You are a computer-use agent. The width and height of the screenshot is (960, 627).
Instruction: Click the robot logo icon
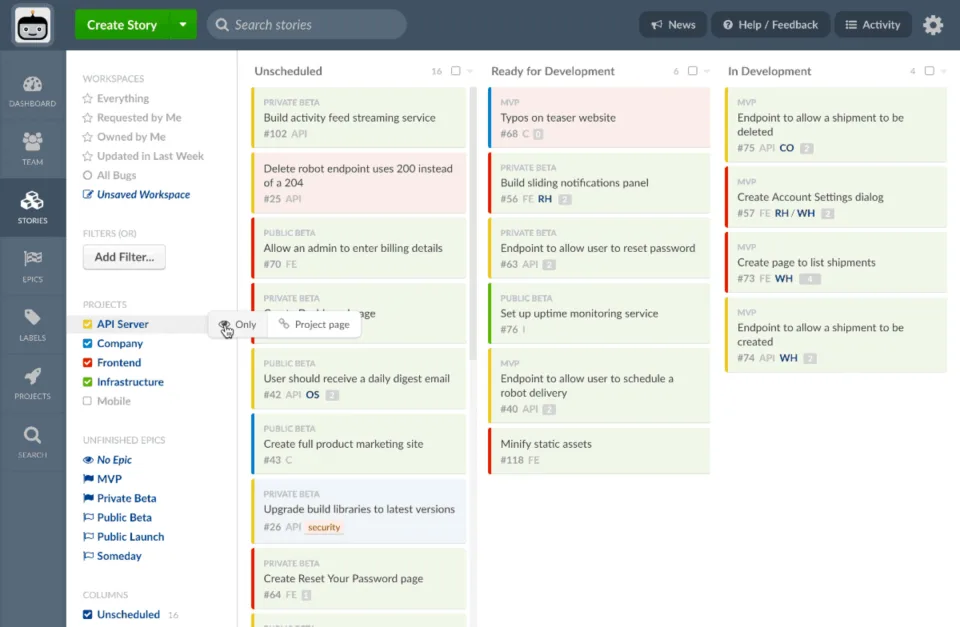click(x=32, y=25)
